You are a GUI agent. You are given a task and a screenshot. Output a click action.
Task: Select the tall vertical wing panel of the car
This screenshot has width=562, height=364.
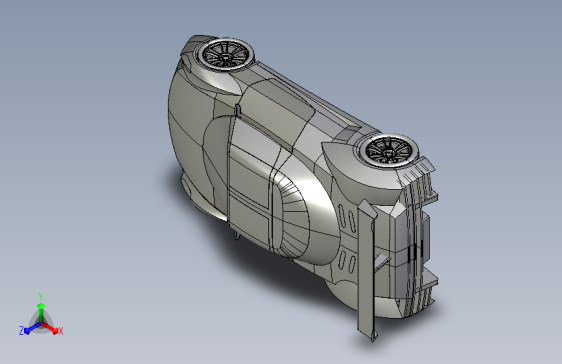tap(367, 271)
